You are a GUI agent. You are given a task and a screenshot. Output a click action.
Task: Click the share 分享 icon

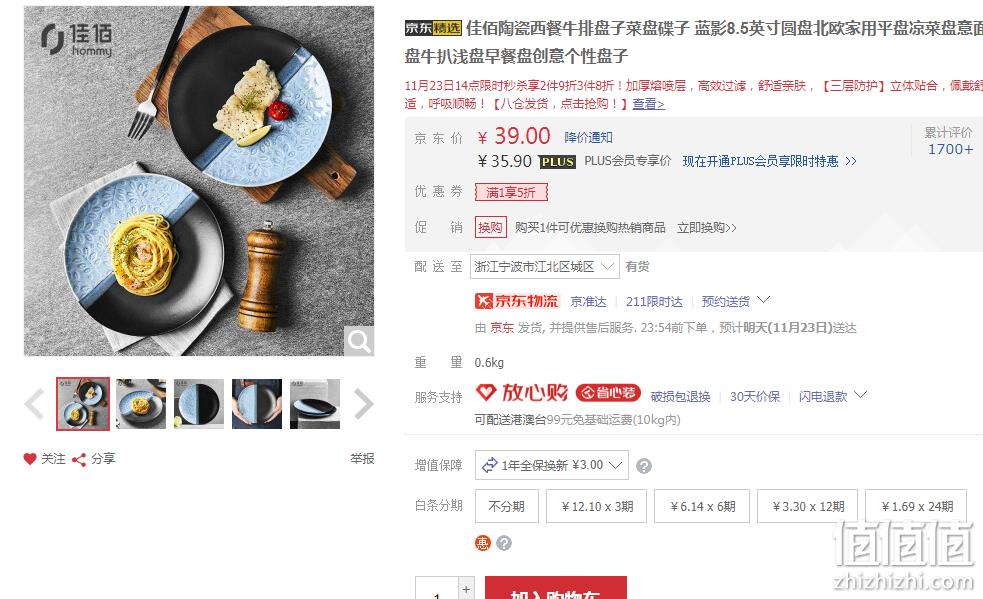79,460
